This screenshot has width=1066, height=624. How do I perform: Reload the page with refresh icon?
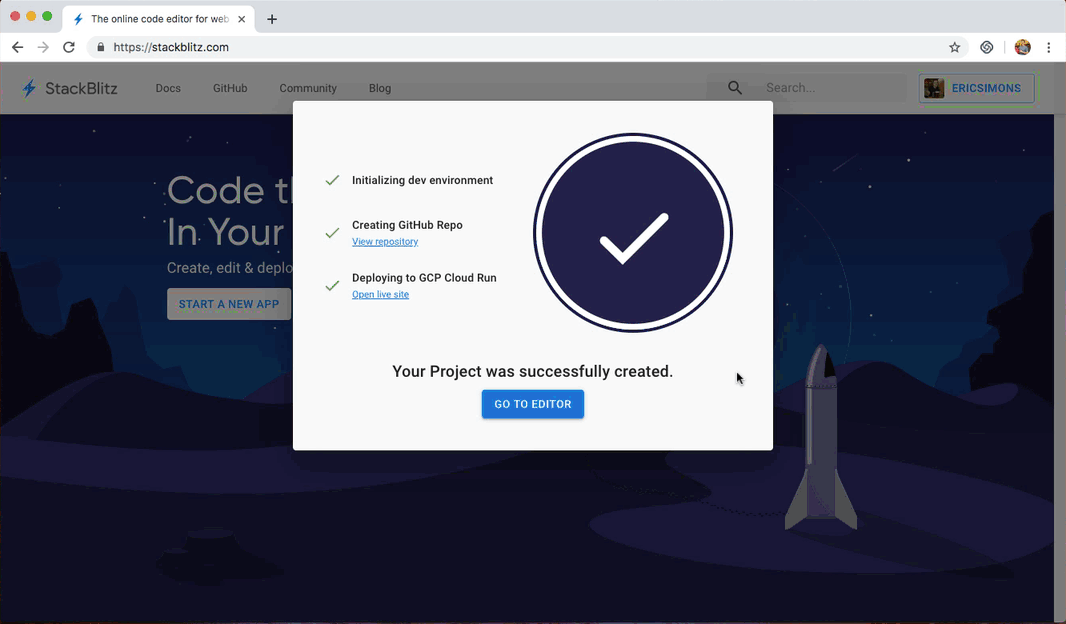click(69, 47)
